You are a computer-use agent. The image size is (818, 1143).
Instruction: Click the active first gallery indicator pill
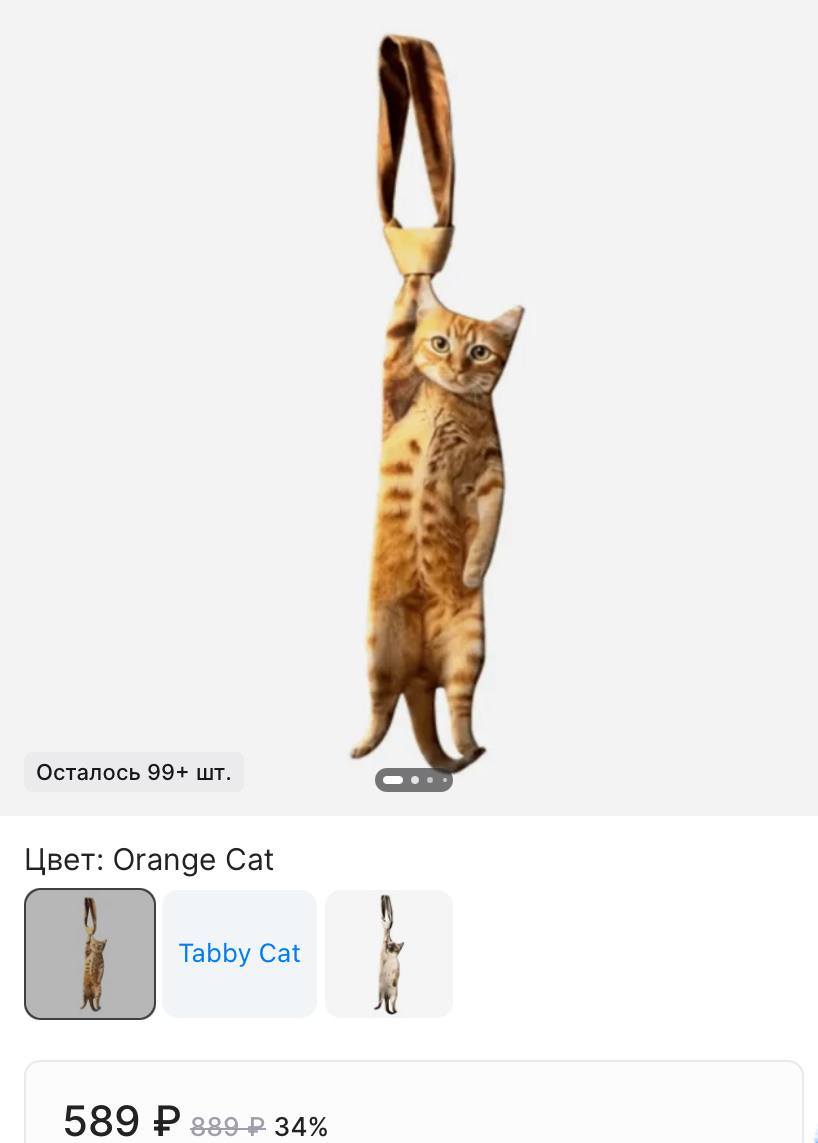pos(393,780)
